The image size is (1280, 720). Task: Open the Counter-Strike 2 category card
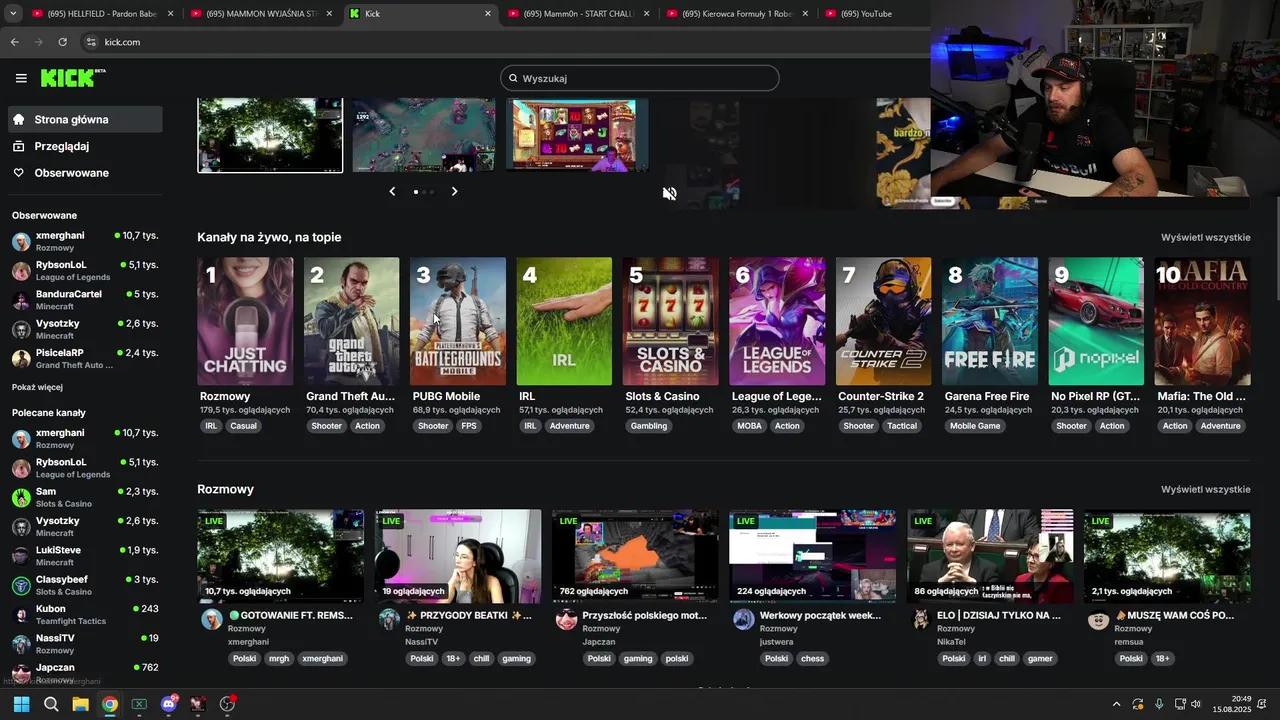[x=883, y=321]
